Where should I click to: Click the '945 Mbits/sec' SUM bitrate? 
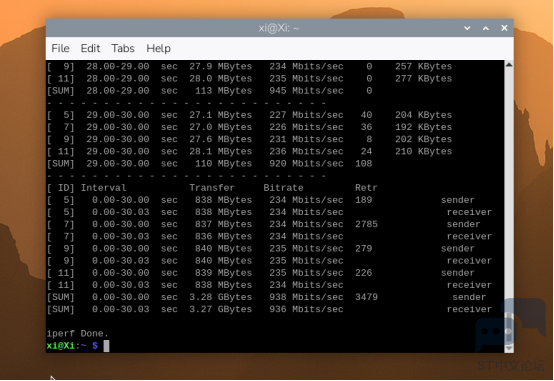pyautogui.click(x=306, y=91)
